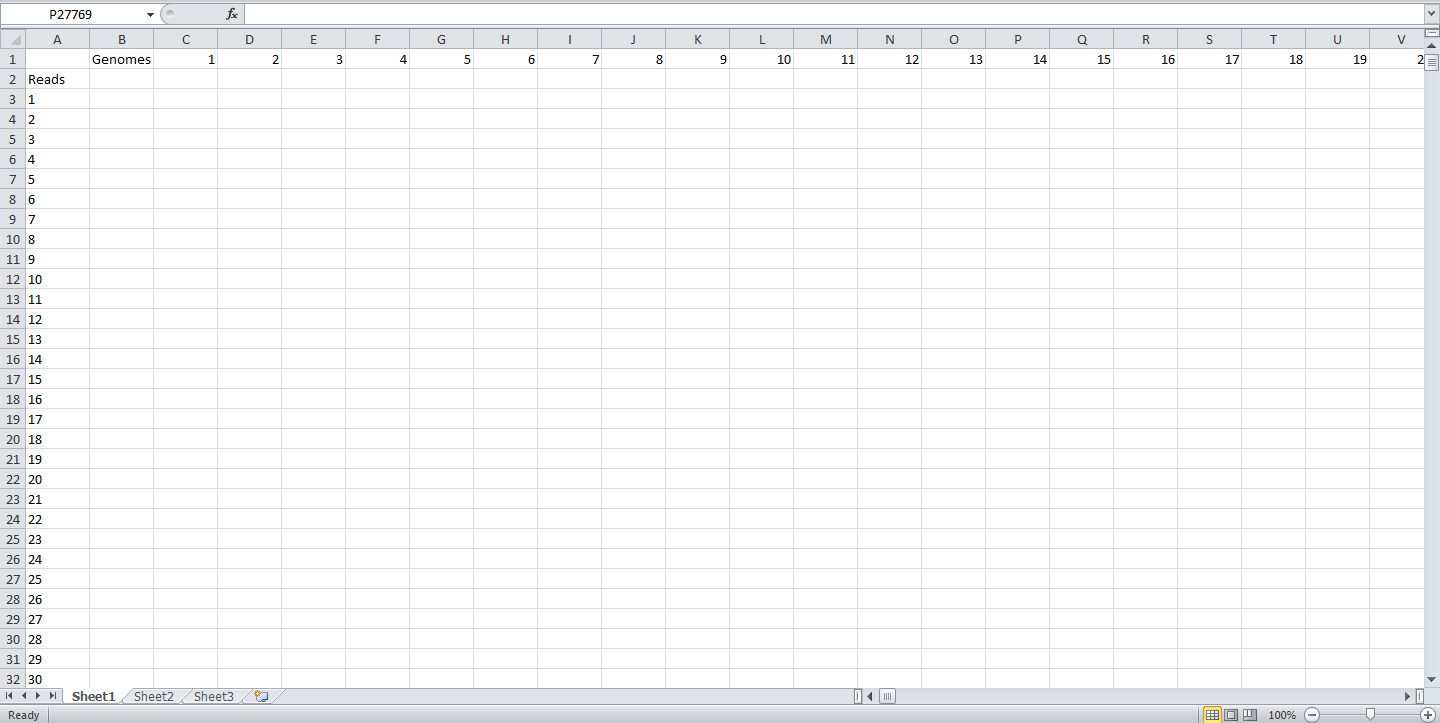1440x723 pixels.
Task: Go to next sheet tab arrow
Action: click(38, 696)
